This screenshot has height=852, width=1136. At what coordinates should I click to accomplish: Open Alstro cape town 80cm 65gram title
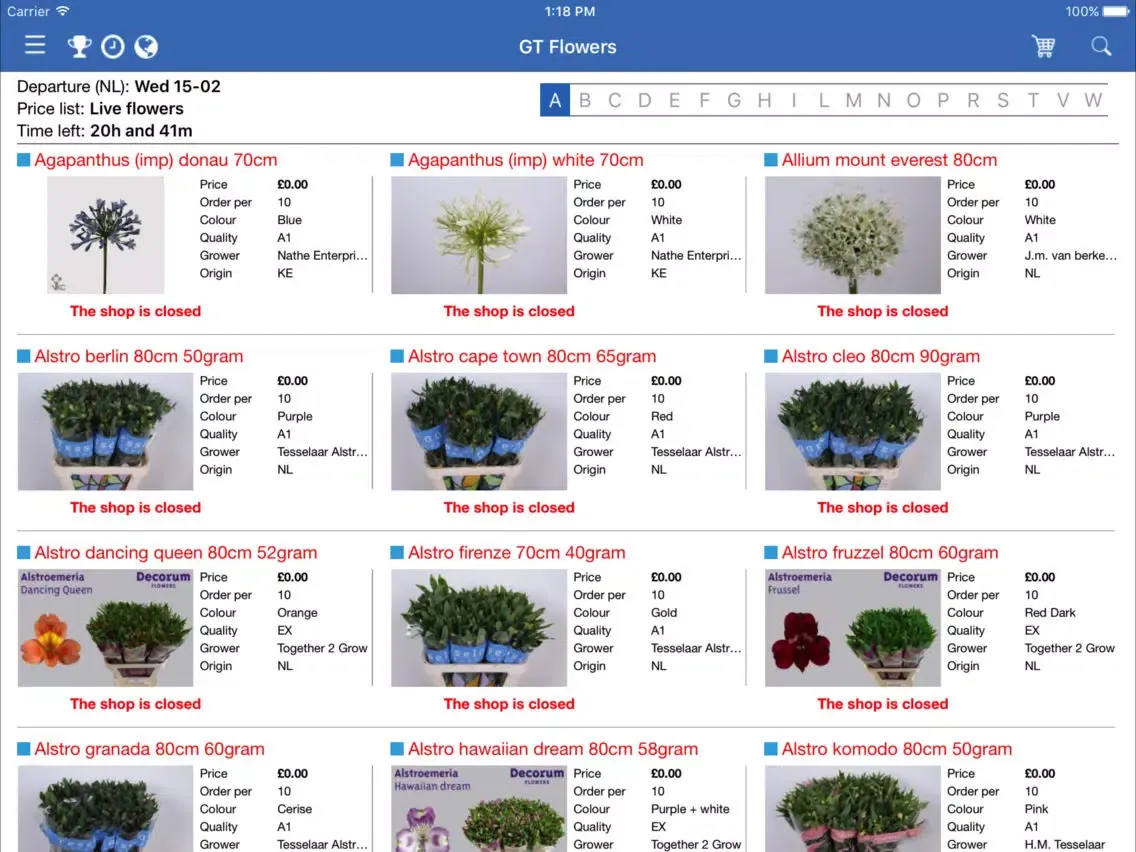532,356
